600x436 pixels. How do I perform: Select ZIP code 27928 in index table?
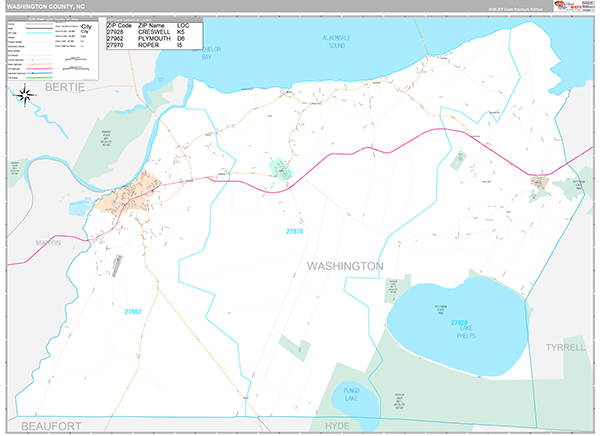115,32
